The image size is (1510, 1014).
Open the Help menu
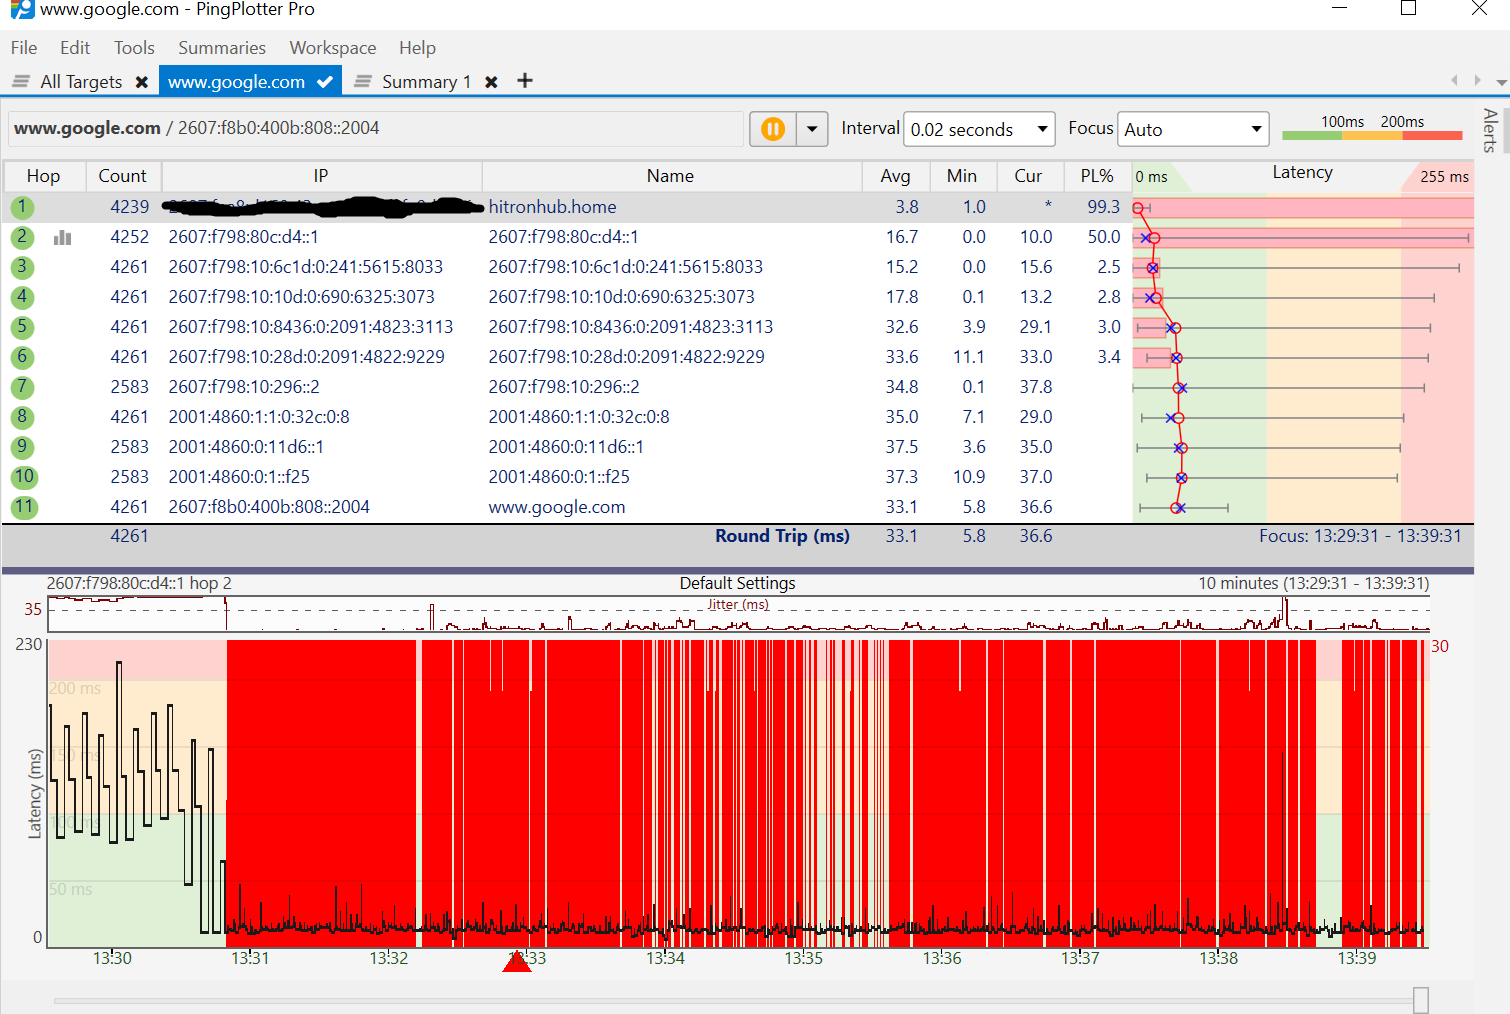[417, 48]
